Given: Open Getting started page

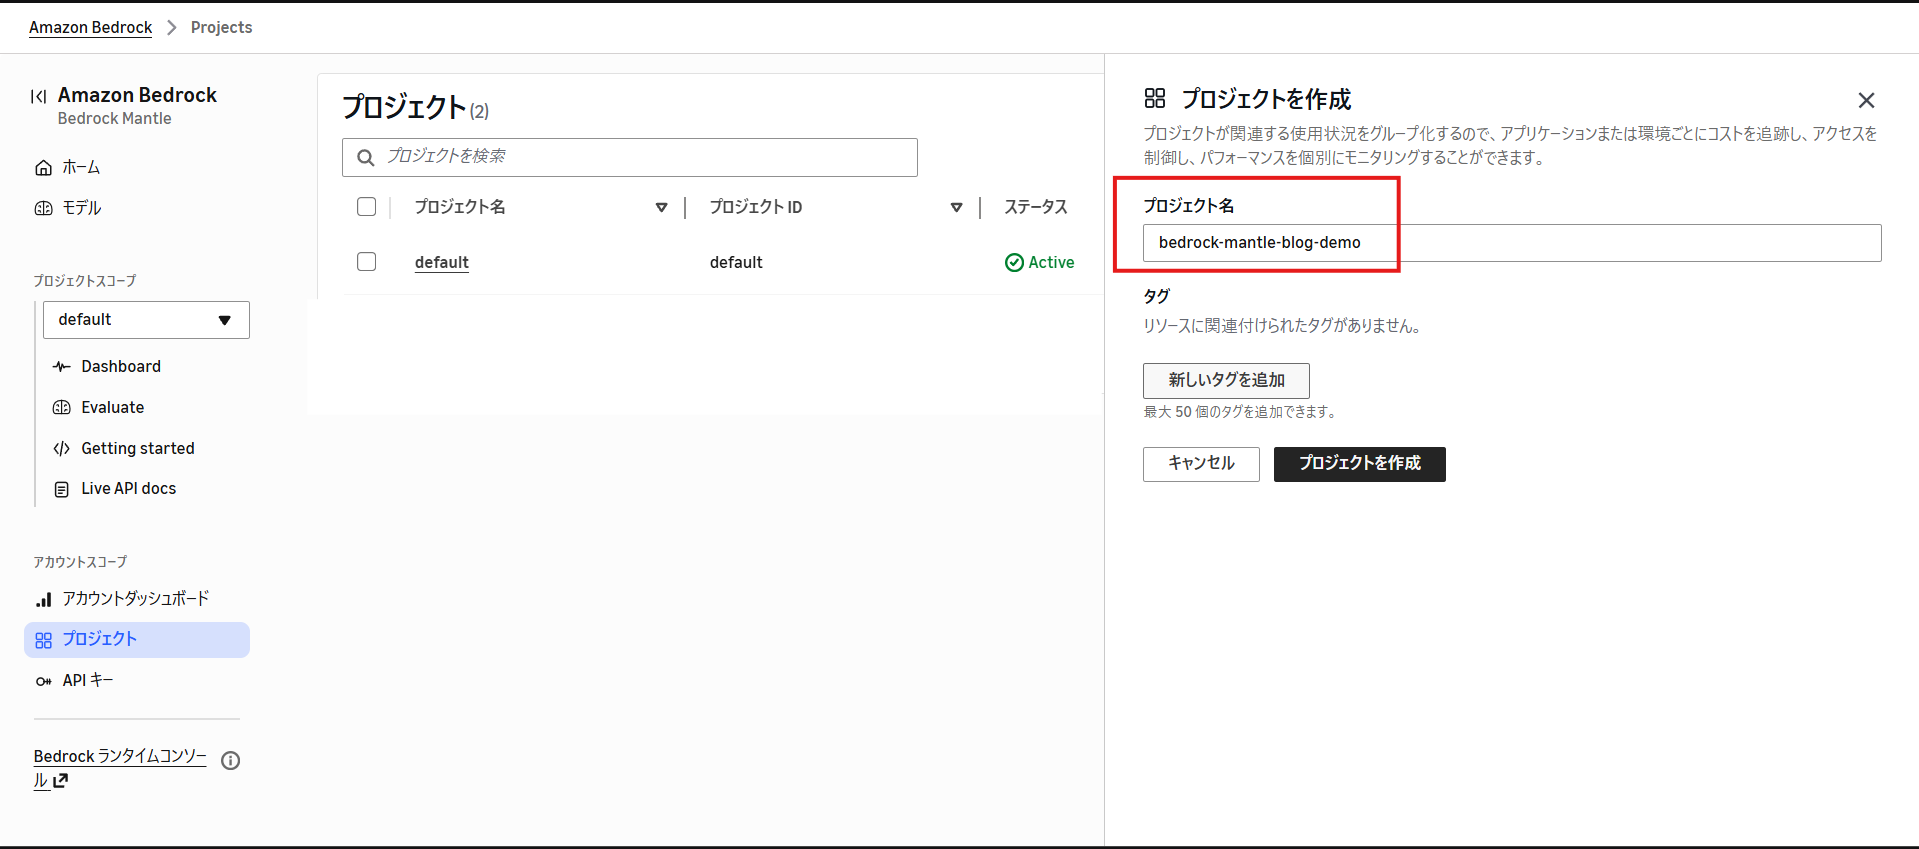Looking at the screenshot, I should click(138, 448).
